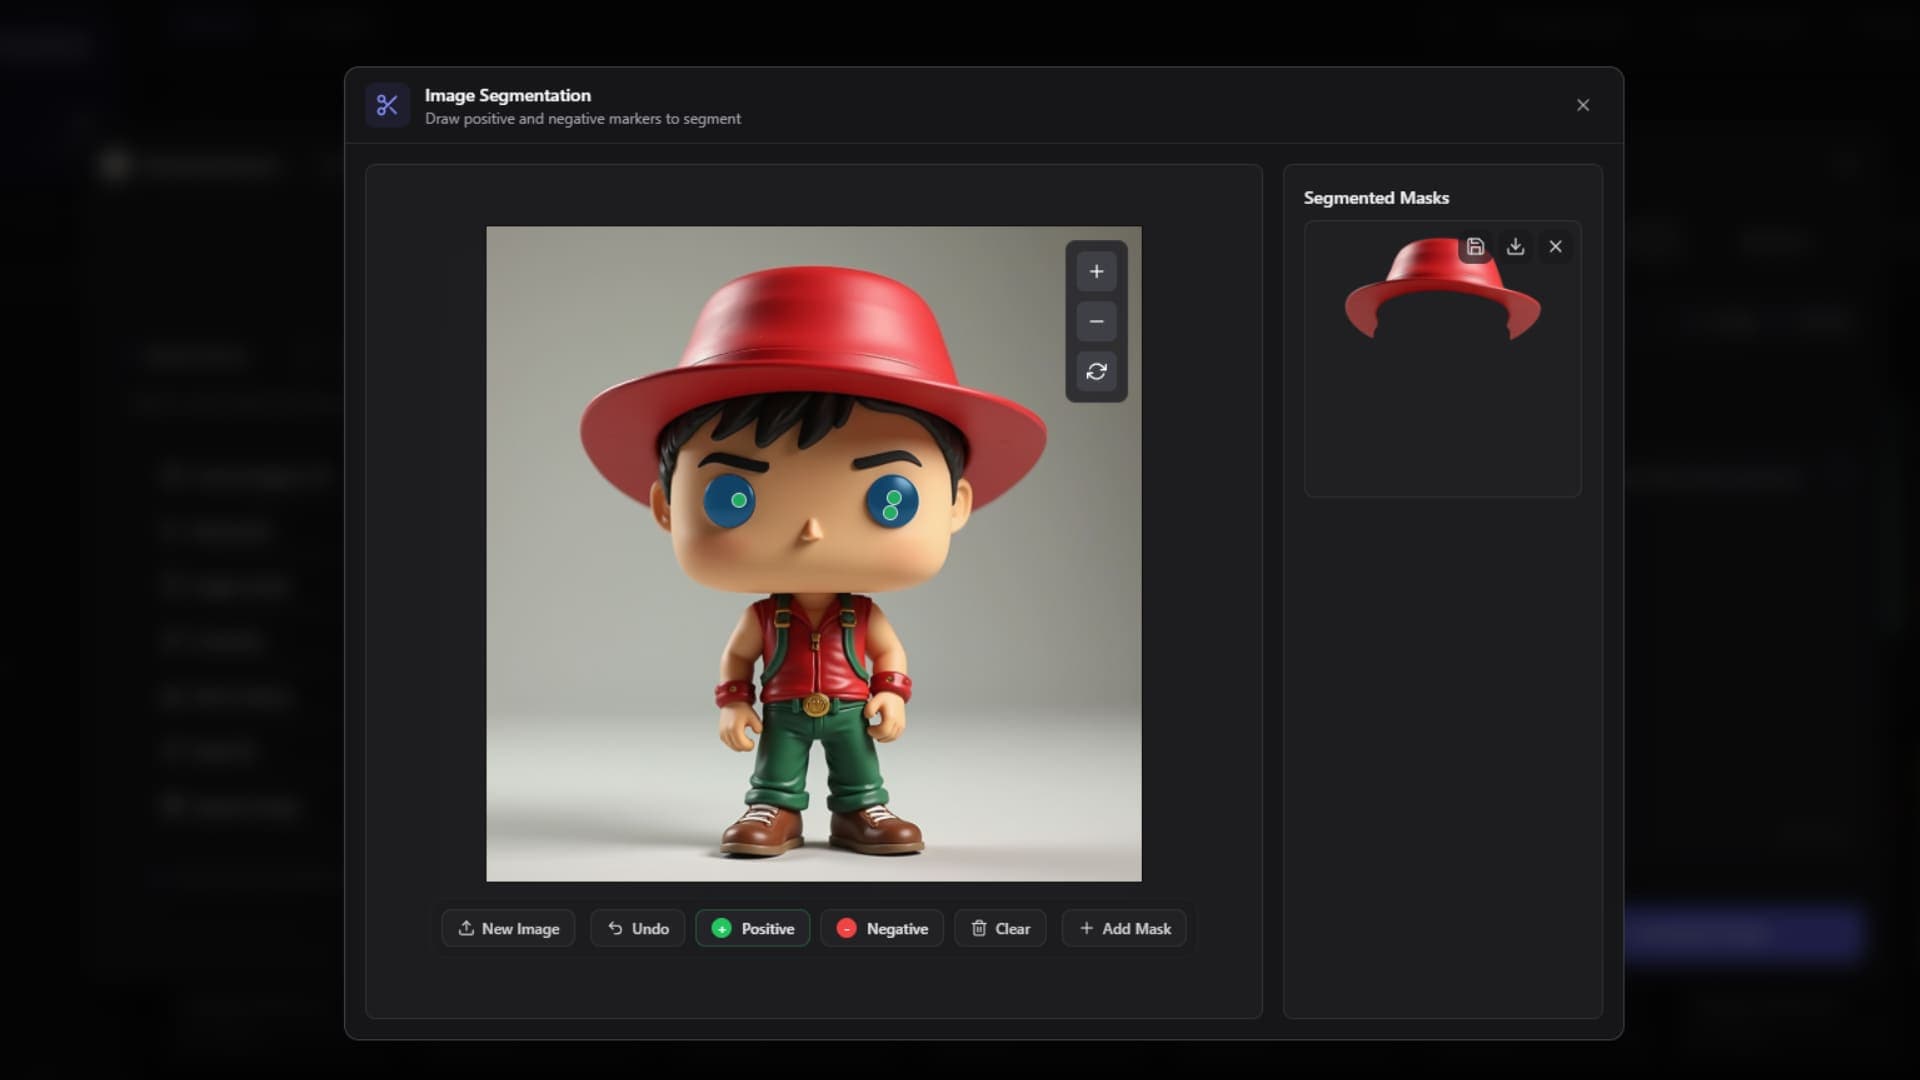Reset the view with the refresh icon
1920x1080 pixels.
1096,371
